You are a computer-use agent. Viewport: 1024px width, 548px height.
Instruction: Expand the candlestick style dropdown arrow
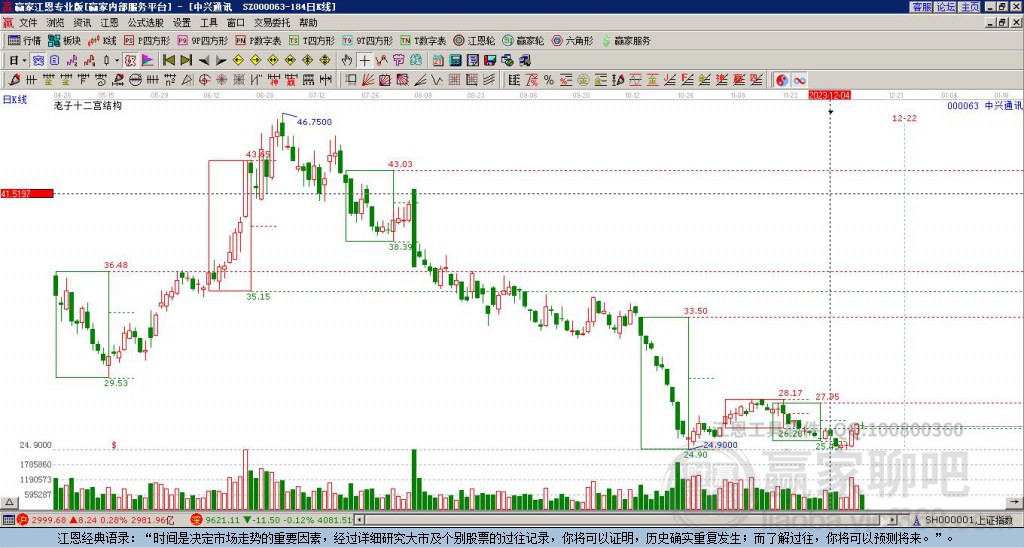[x=117, y=60]
